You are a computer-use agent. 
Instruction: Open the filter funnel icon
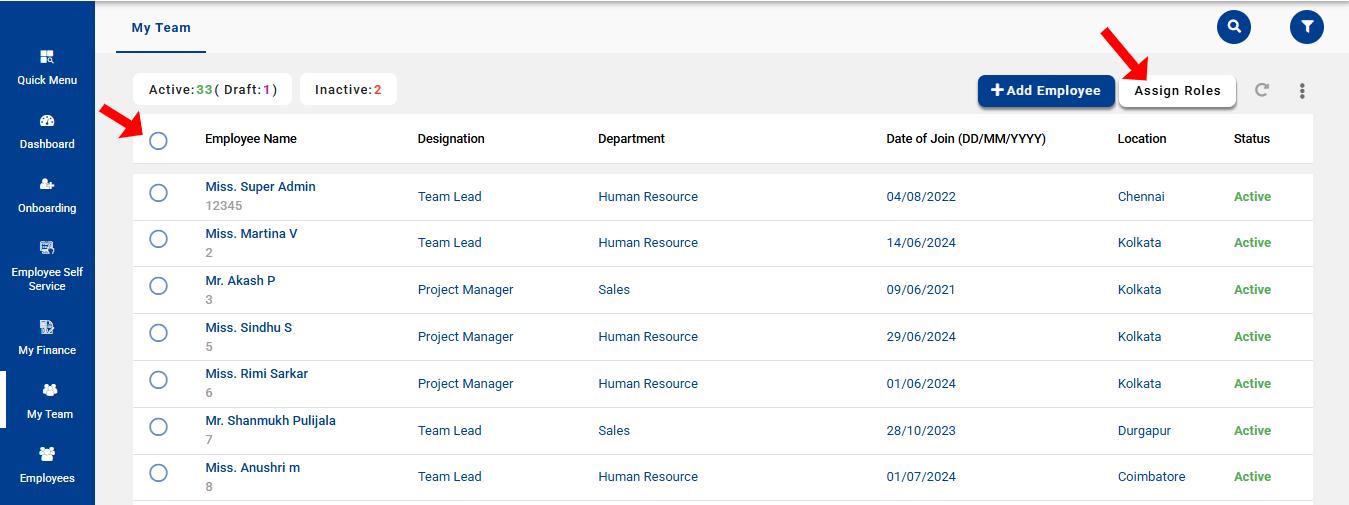coord(1306,27)
